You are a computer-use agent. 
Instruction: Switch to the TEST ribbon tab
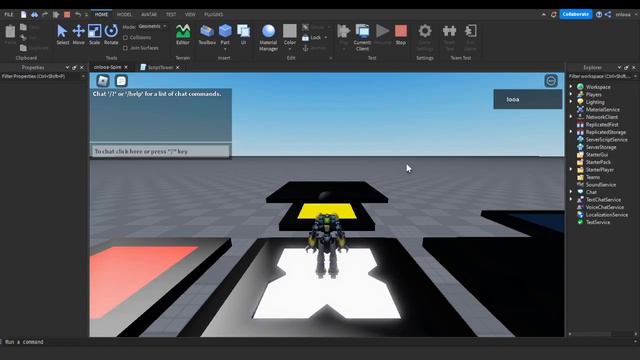[x=171, y=14]
